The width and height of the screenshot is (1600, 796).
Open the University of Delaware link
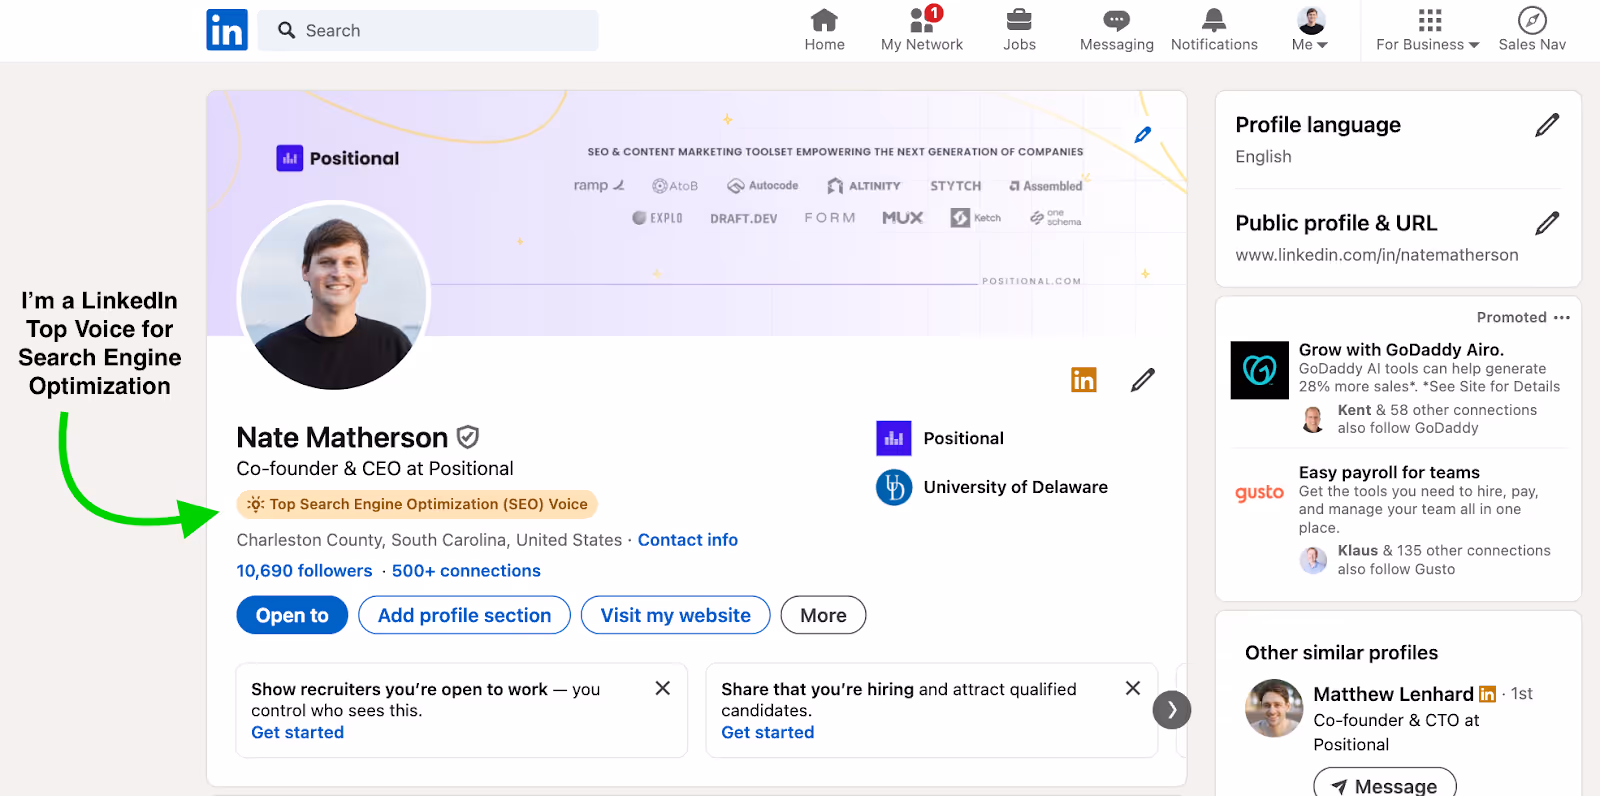click(x=1015, y=487)
